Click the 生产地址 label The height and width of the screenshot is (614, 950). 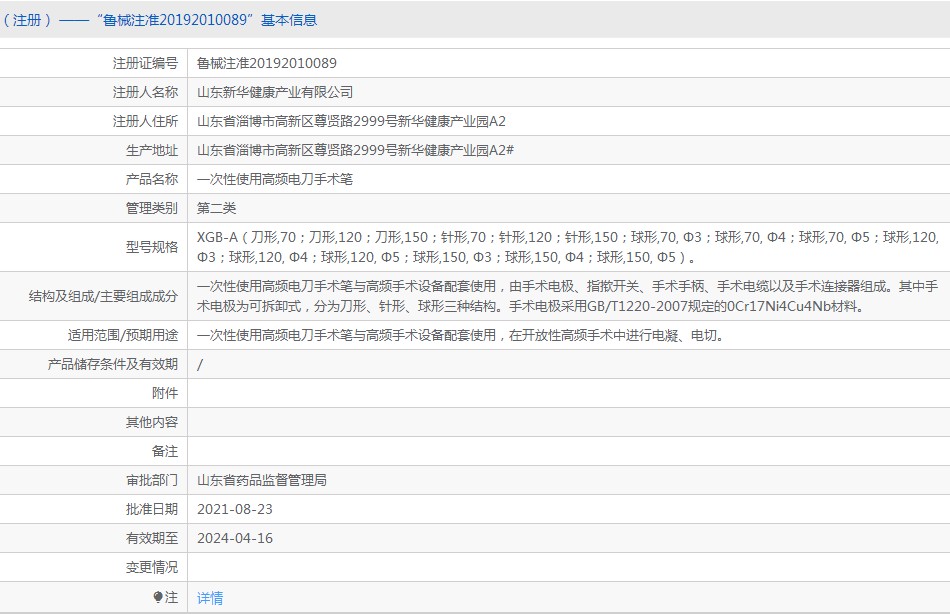pos(152,150)
